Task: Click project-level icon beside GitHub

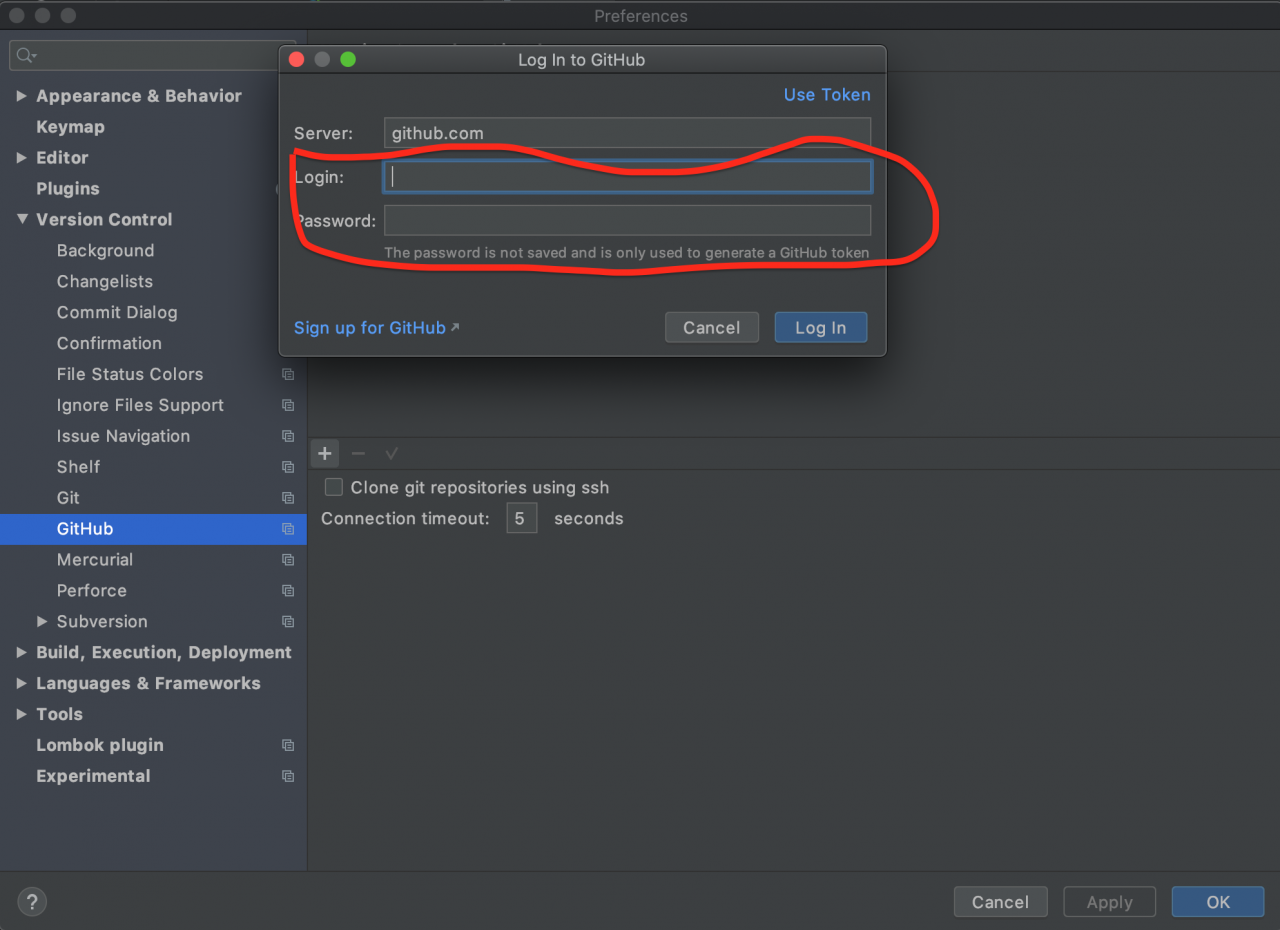Action: coord(288,529)
